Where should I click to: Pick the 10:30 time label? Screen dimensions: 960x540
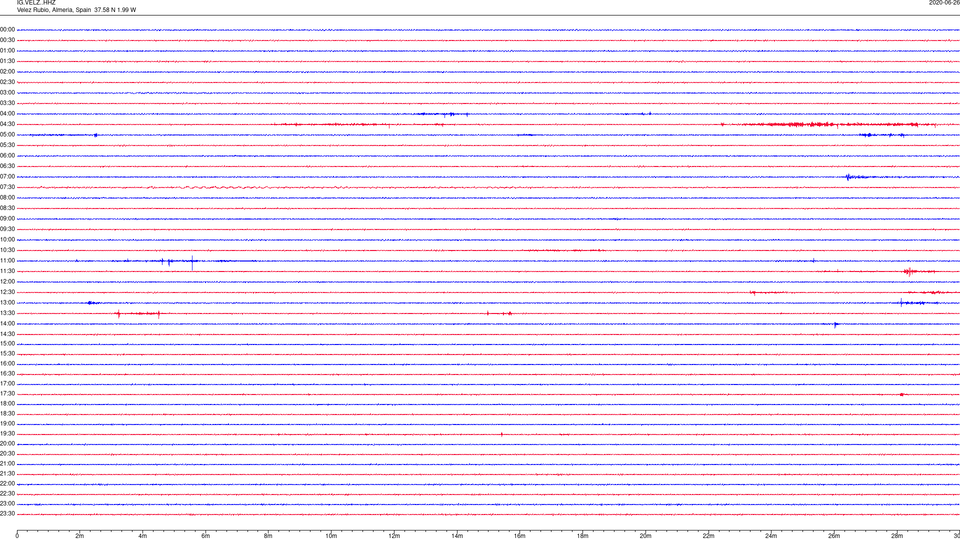click(x=7, y=250)
